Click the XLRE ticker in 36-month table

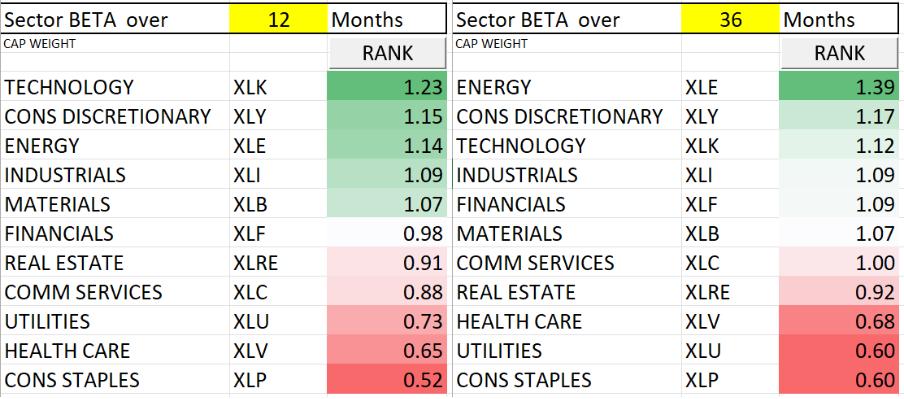(x=707, y=292)
